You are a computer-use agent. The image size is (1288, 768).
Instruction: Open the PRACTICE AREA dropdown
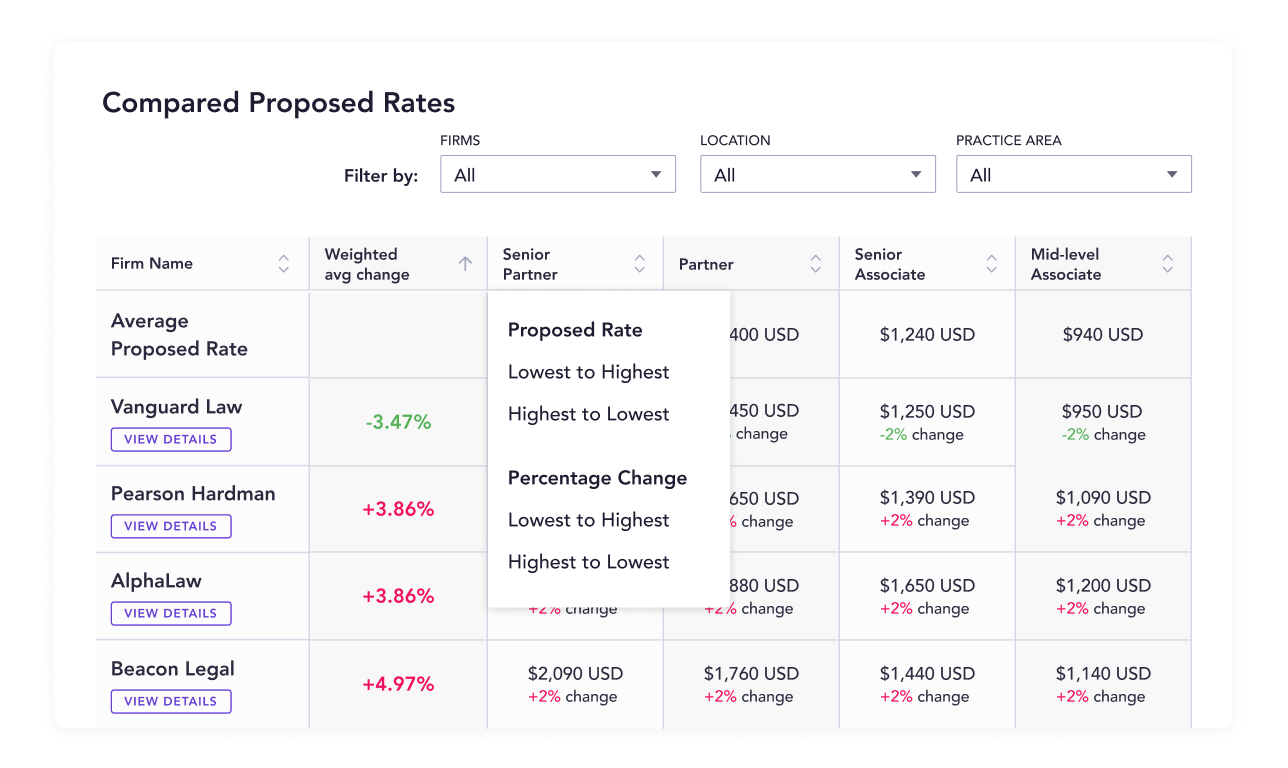pyautogui.click(x=1073, y=173)
